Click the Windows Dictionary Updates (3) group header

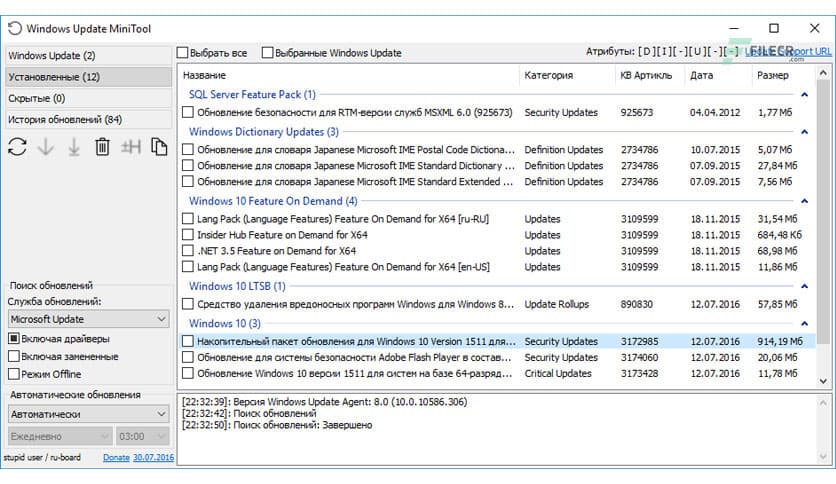(x=264, y=132)
